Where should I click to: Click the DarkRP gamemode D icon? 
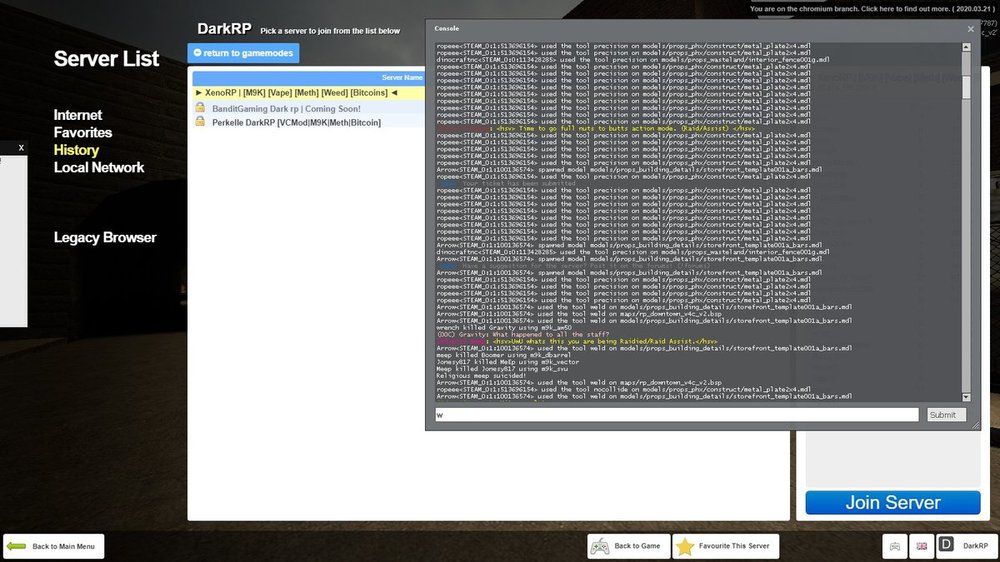click(947, 546)
